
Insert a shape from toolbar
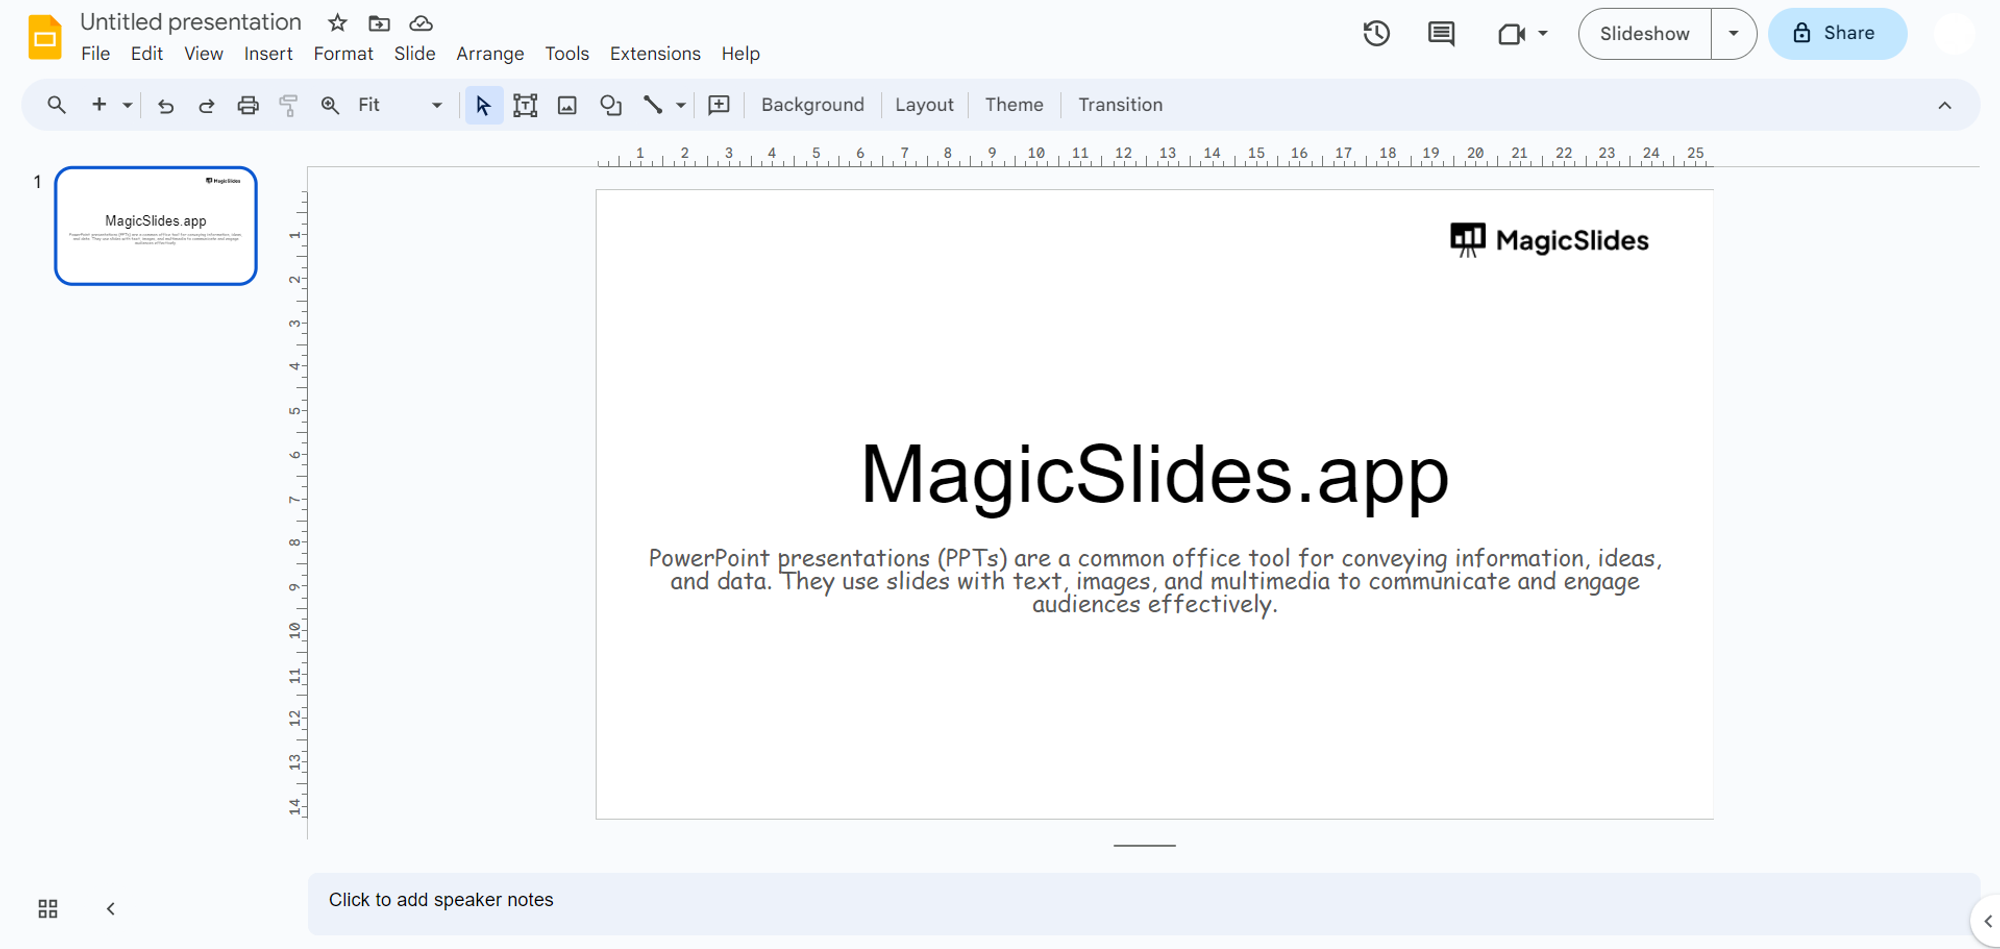pos(610,105)
